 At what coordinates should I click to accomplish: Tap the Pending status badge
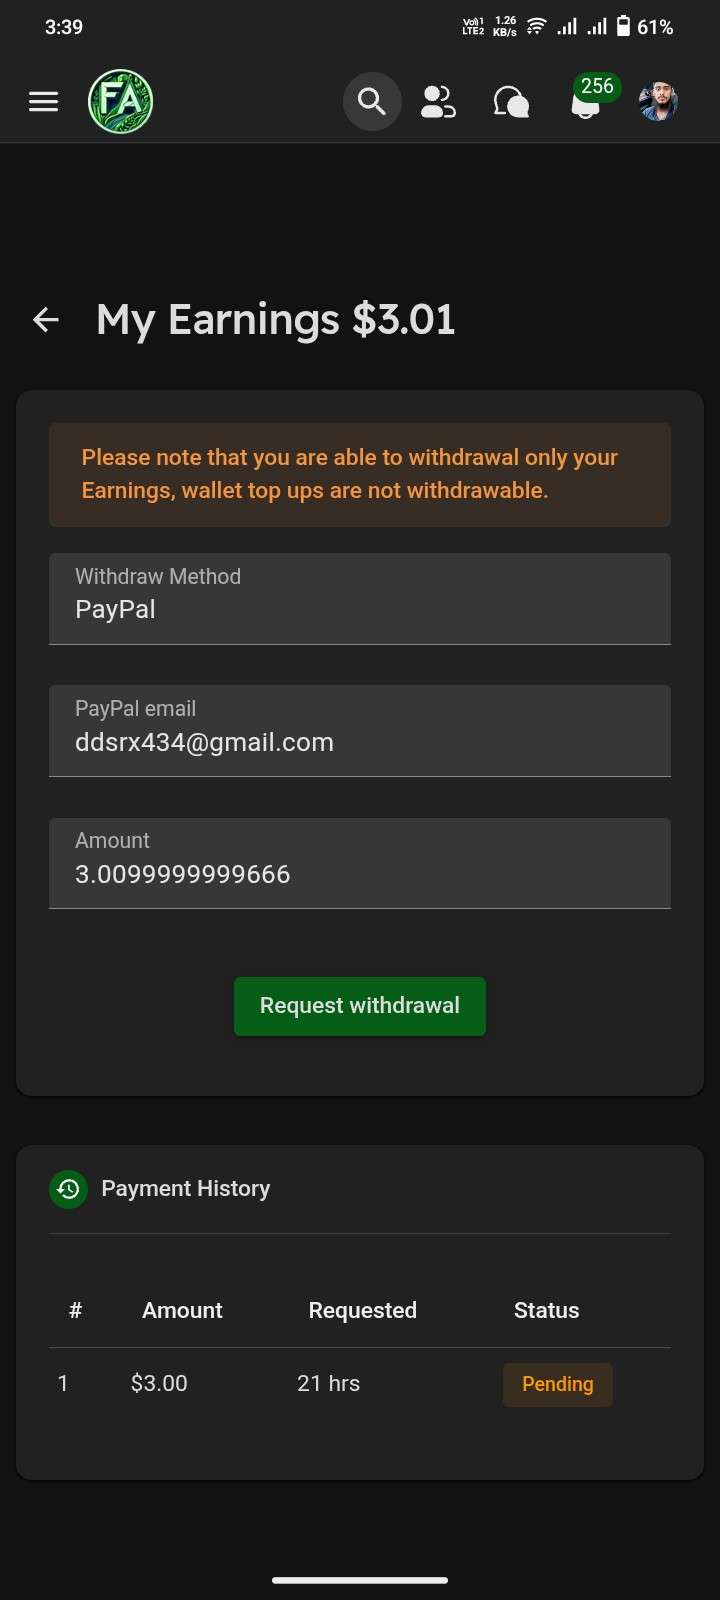558,1384
